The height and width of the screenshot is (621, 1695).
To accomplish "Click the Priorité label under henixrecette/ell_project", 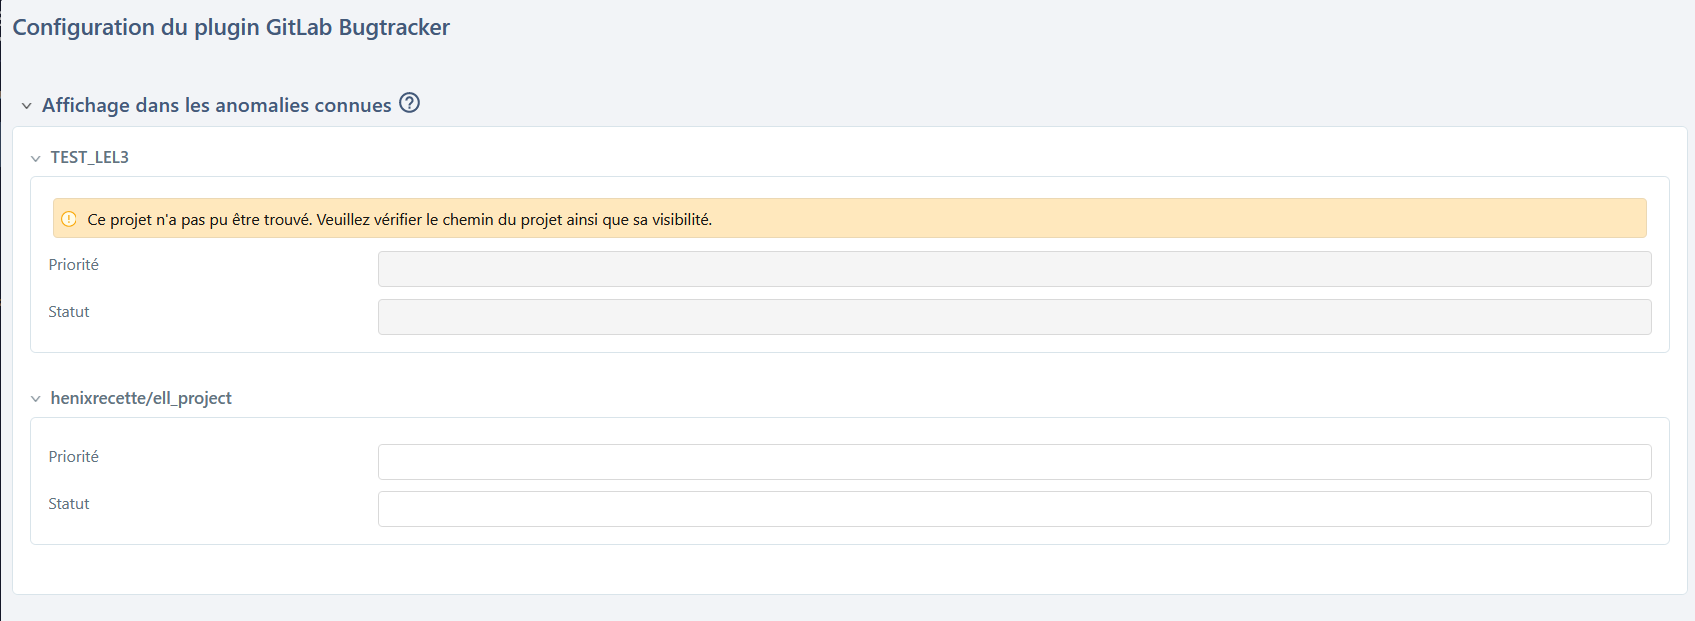I will click(74, 456).
